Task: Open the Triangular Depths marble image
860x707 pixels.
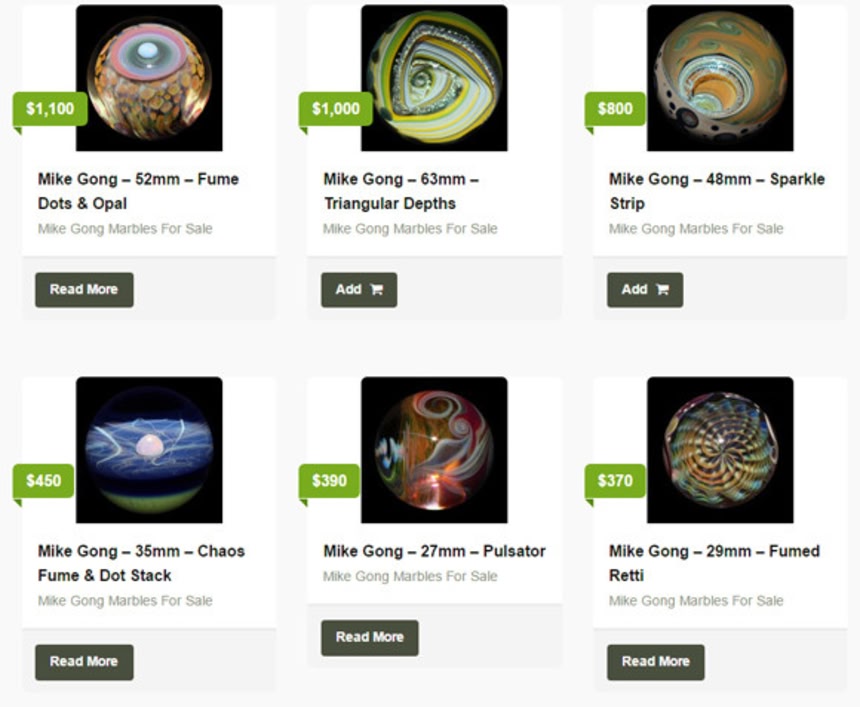Action: 434,78
